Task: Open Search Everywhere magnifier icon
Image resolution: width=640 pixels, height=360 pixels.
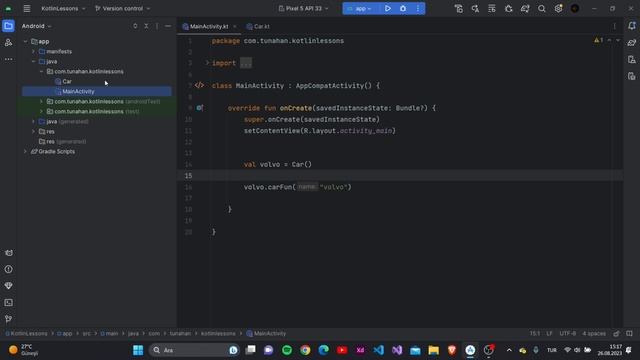Action: point(542,8)
